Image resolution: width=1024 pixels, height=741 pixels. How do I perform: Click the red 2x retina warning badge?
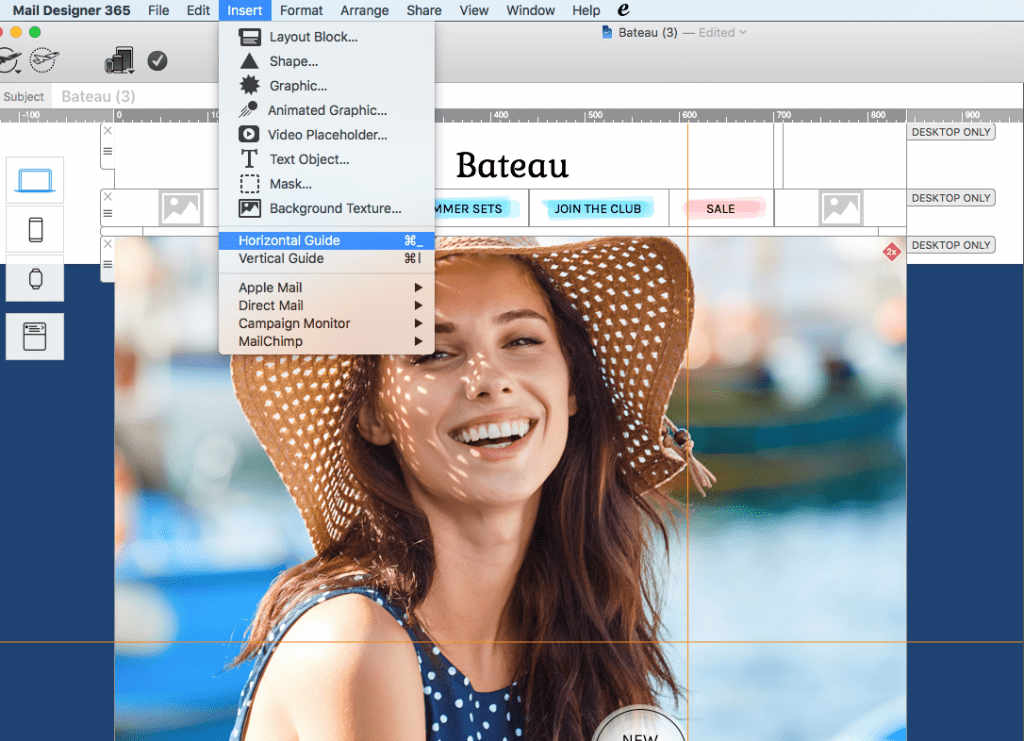coord(891,252)
